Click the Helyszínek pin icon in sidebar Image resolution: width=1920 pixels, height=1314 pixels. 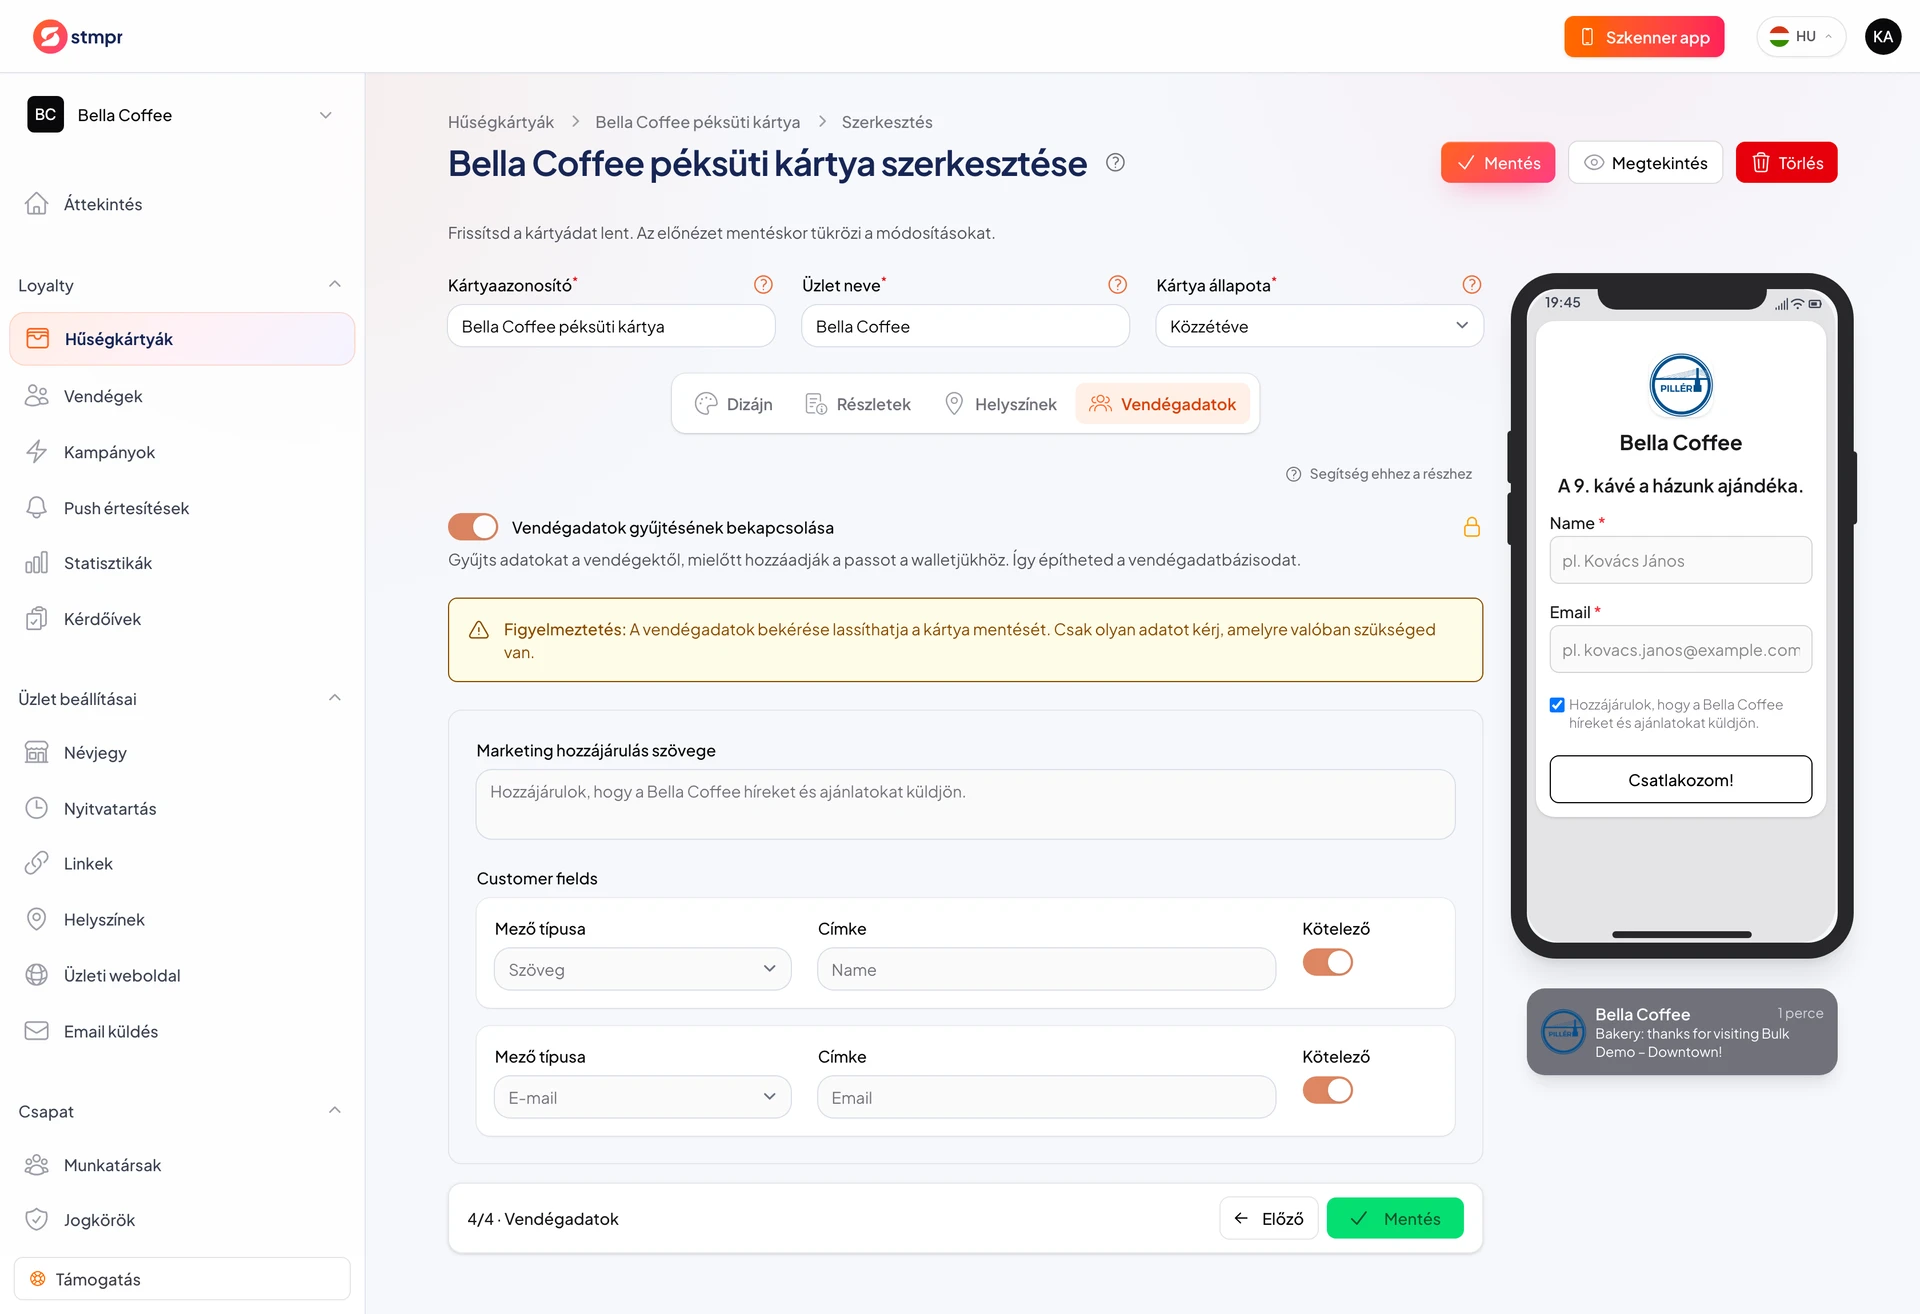(37, 919)
